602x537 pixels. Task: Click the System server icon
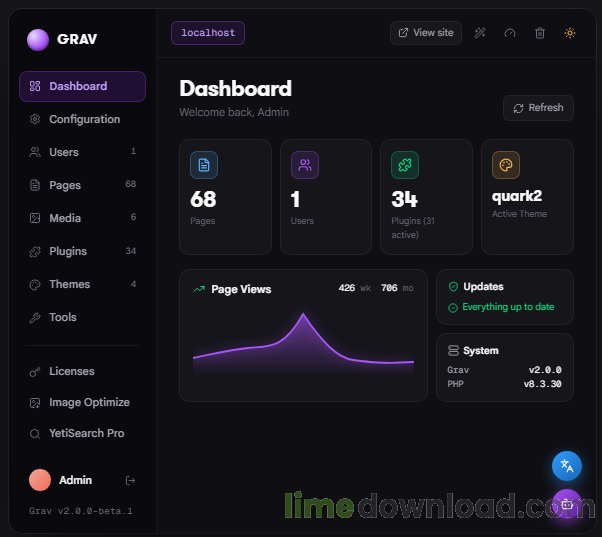pyautogui.click(x=453, y=350)
